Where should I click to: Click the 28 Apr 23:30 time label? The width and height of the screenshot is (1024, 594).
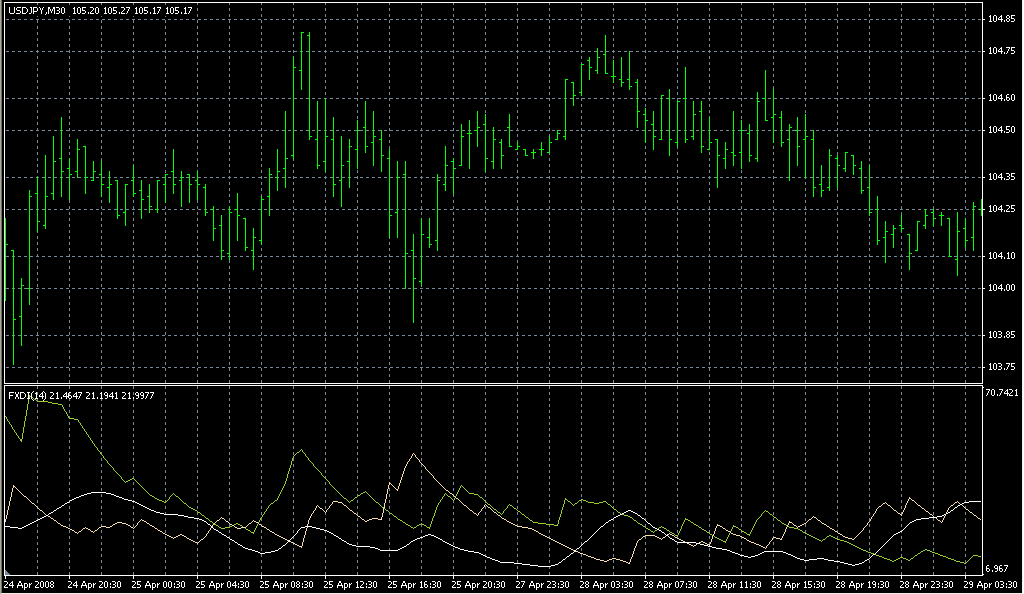[926, 585]
